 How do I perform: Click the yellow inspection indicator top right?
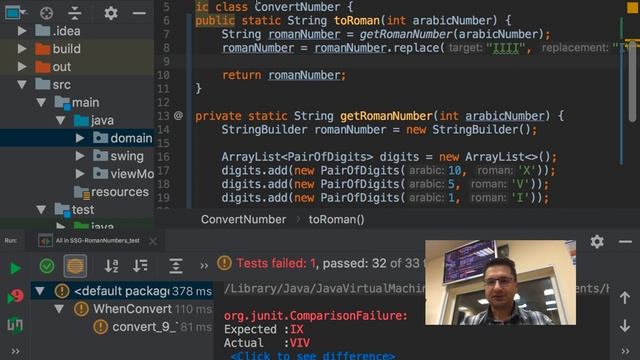click(633, 7)
